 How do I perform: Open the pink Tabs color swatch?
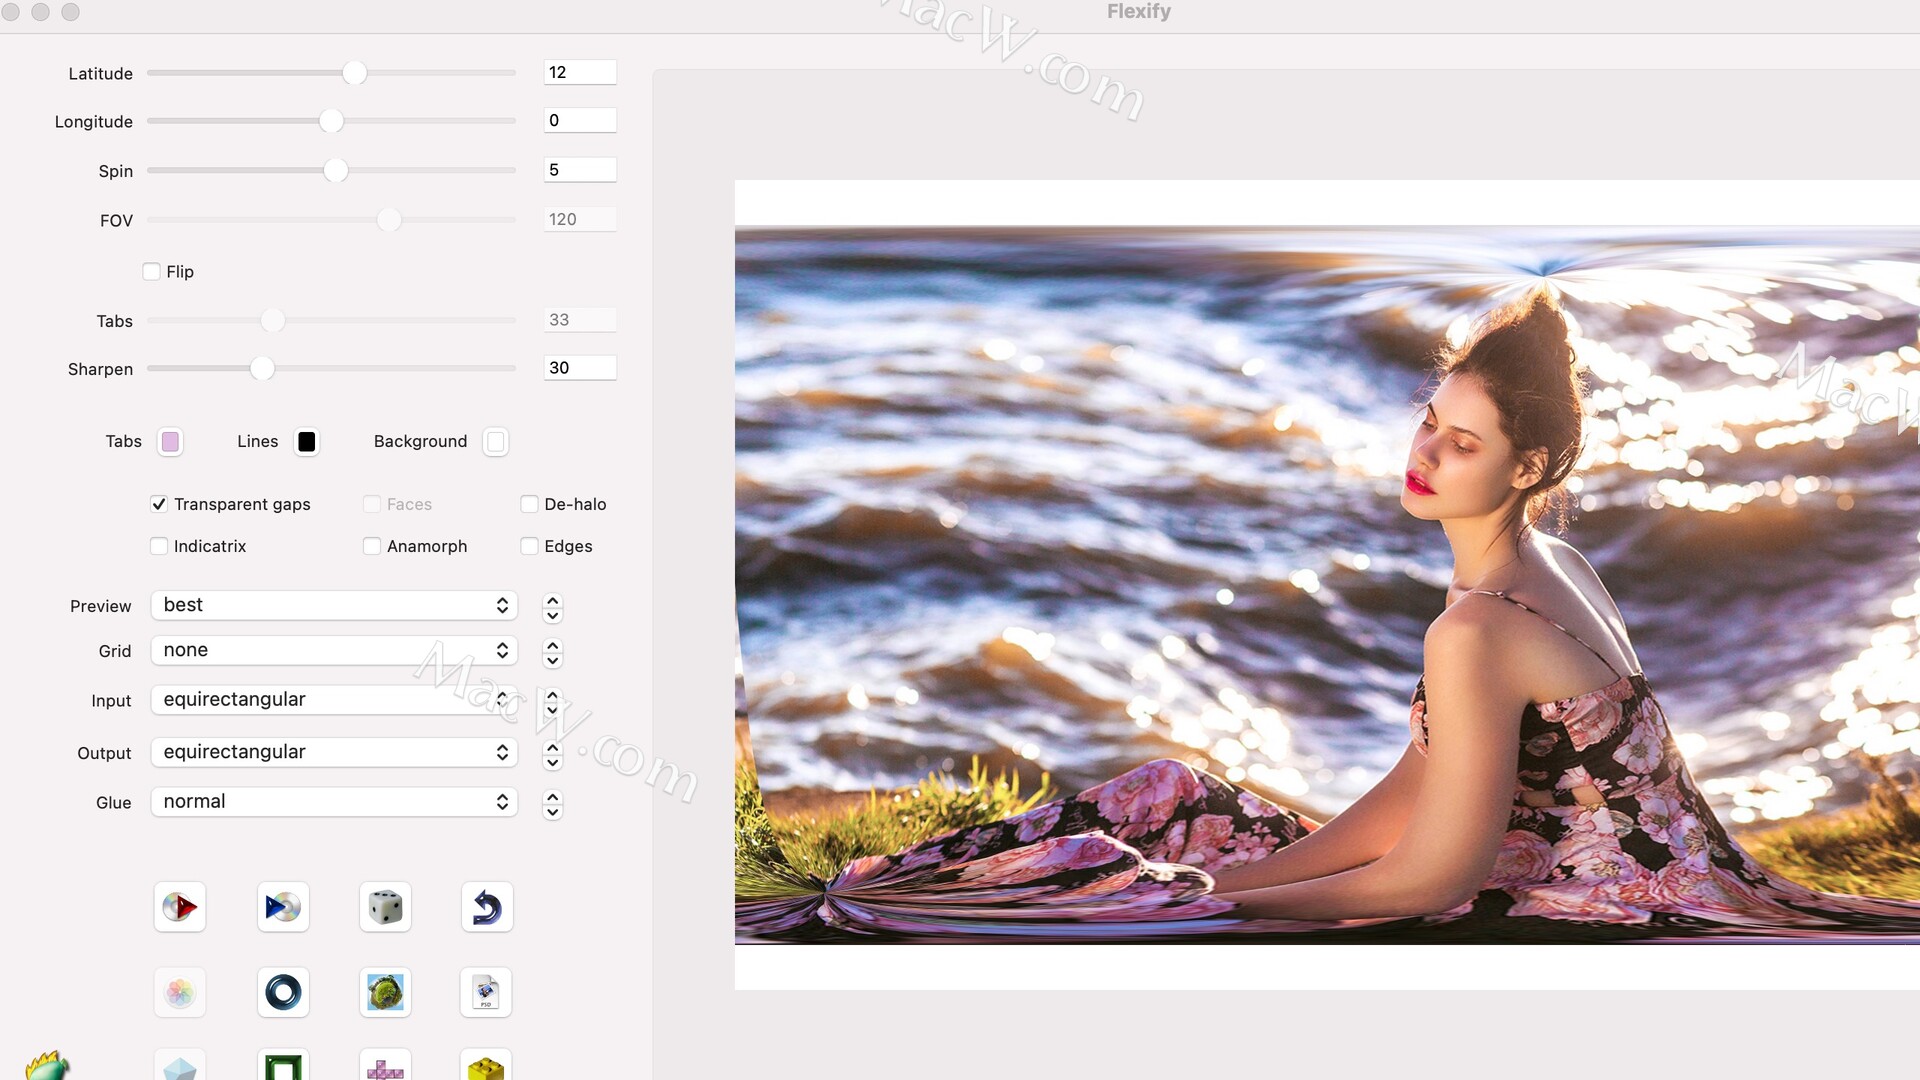tap(171, 442)
